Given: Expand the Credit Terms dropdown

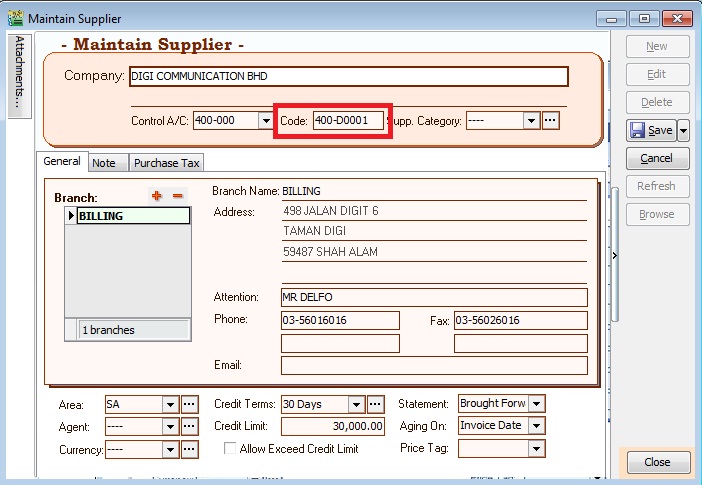Looking at the screenshot, I should (x=356, y=404).
